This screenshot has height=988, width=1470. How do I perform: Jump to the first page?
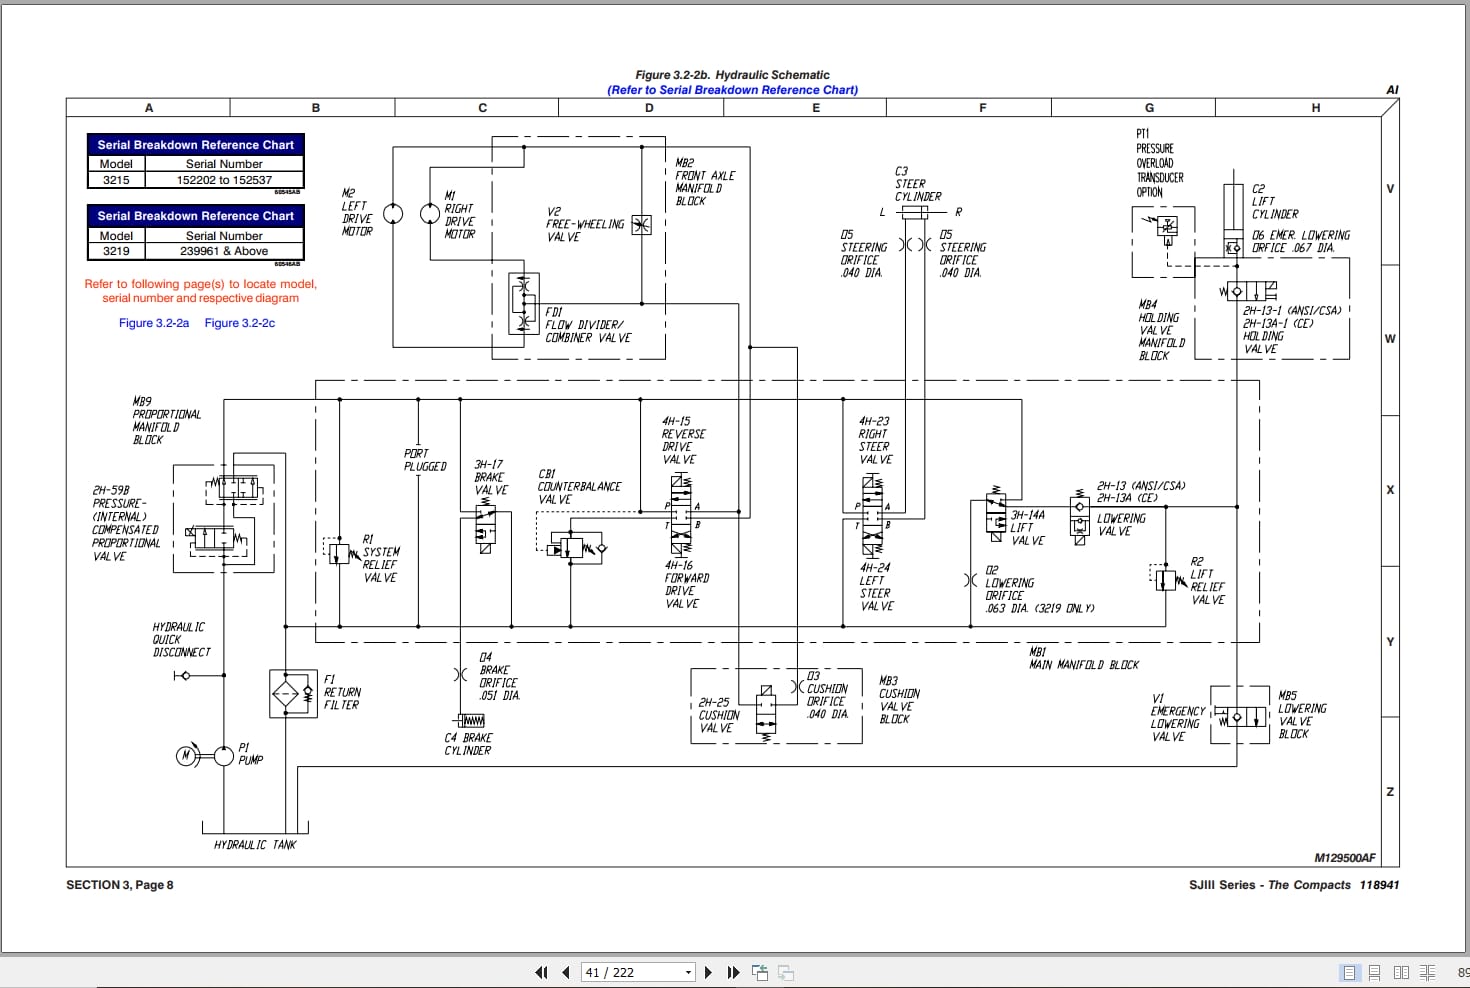[541, 972]
